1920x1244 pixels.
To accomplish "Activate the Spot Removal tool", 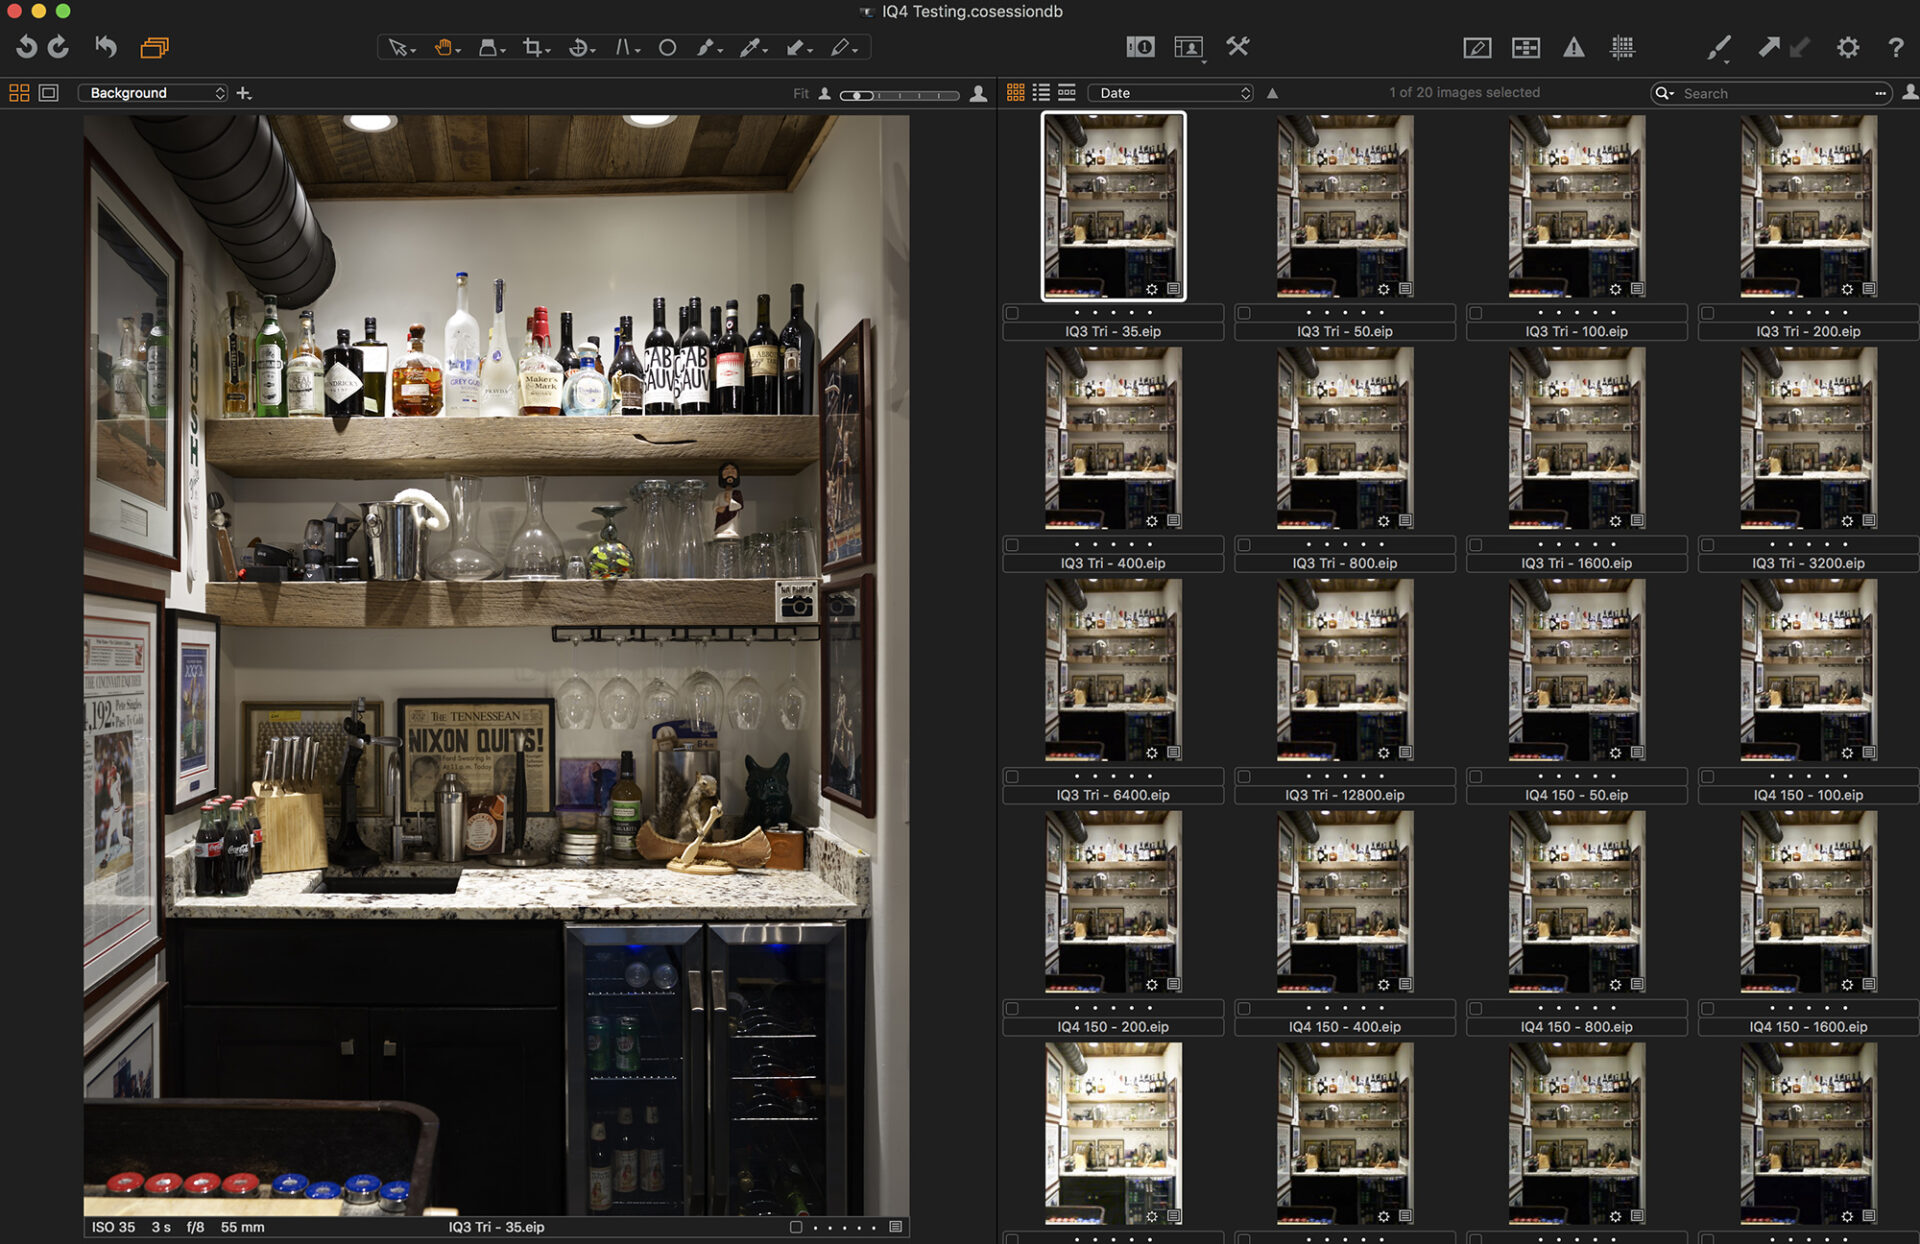I will [667, 47].
